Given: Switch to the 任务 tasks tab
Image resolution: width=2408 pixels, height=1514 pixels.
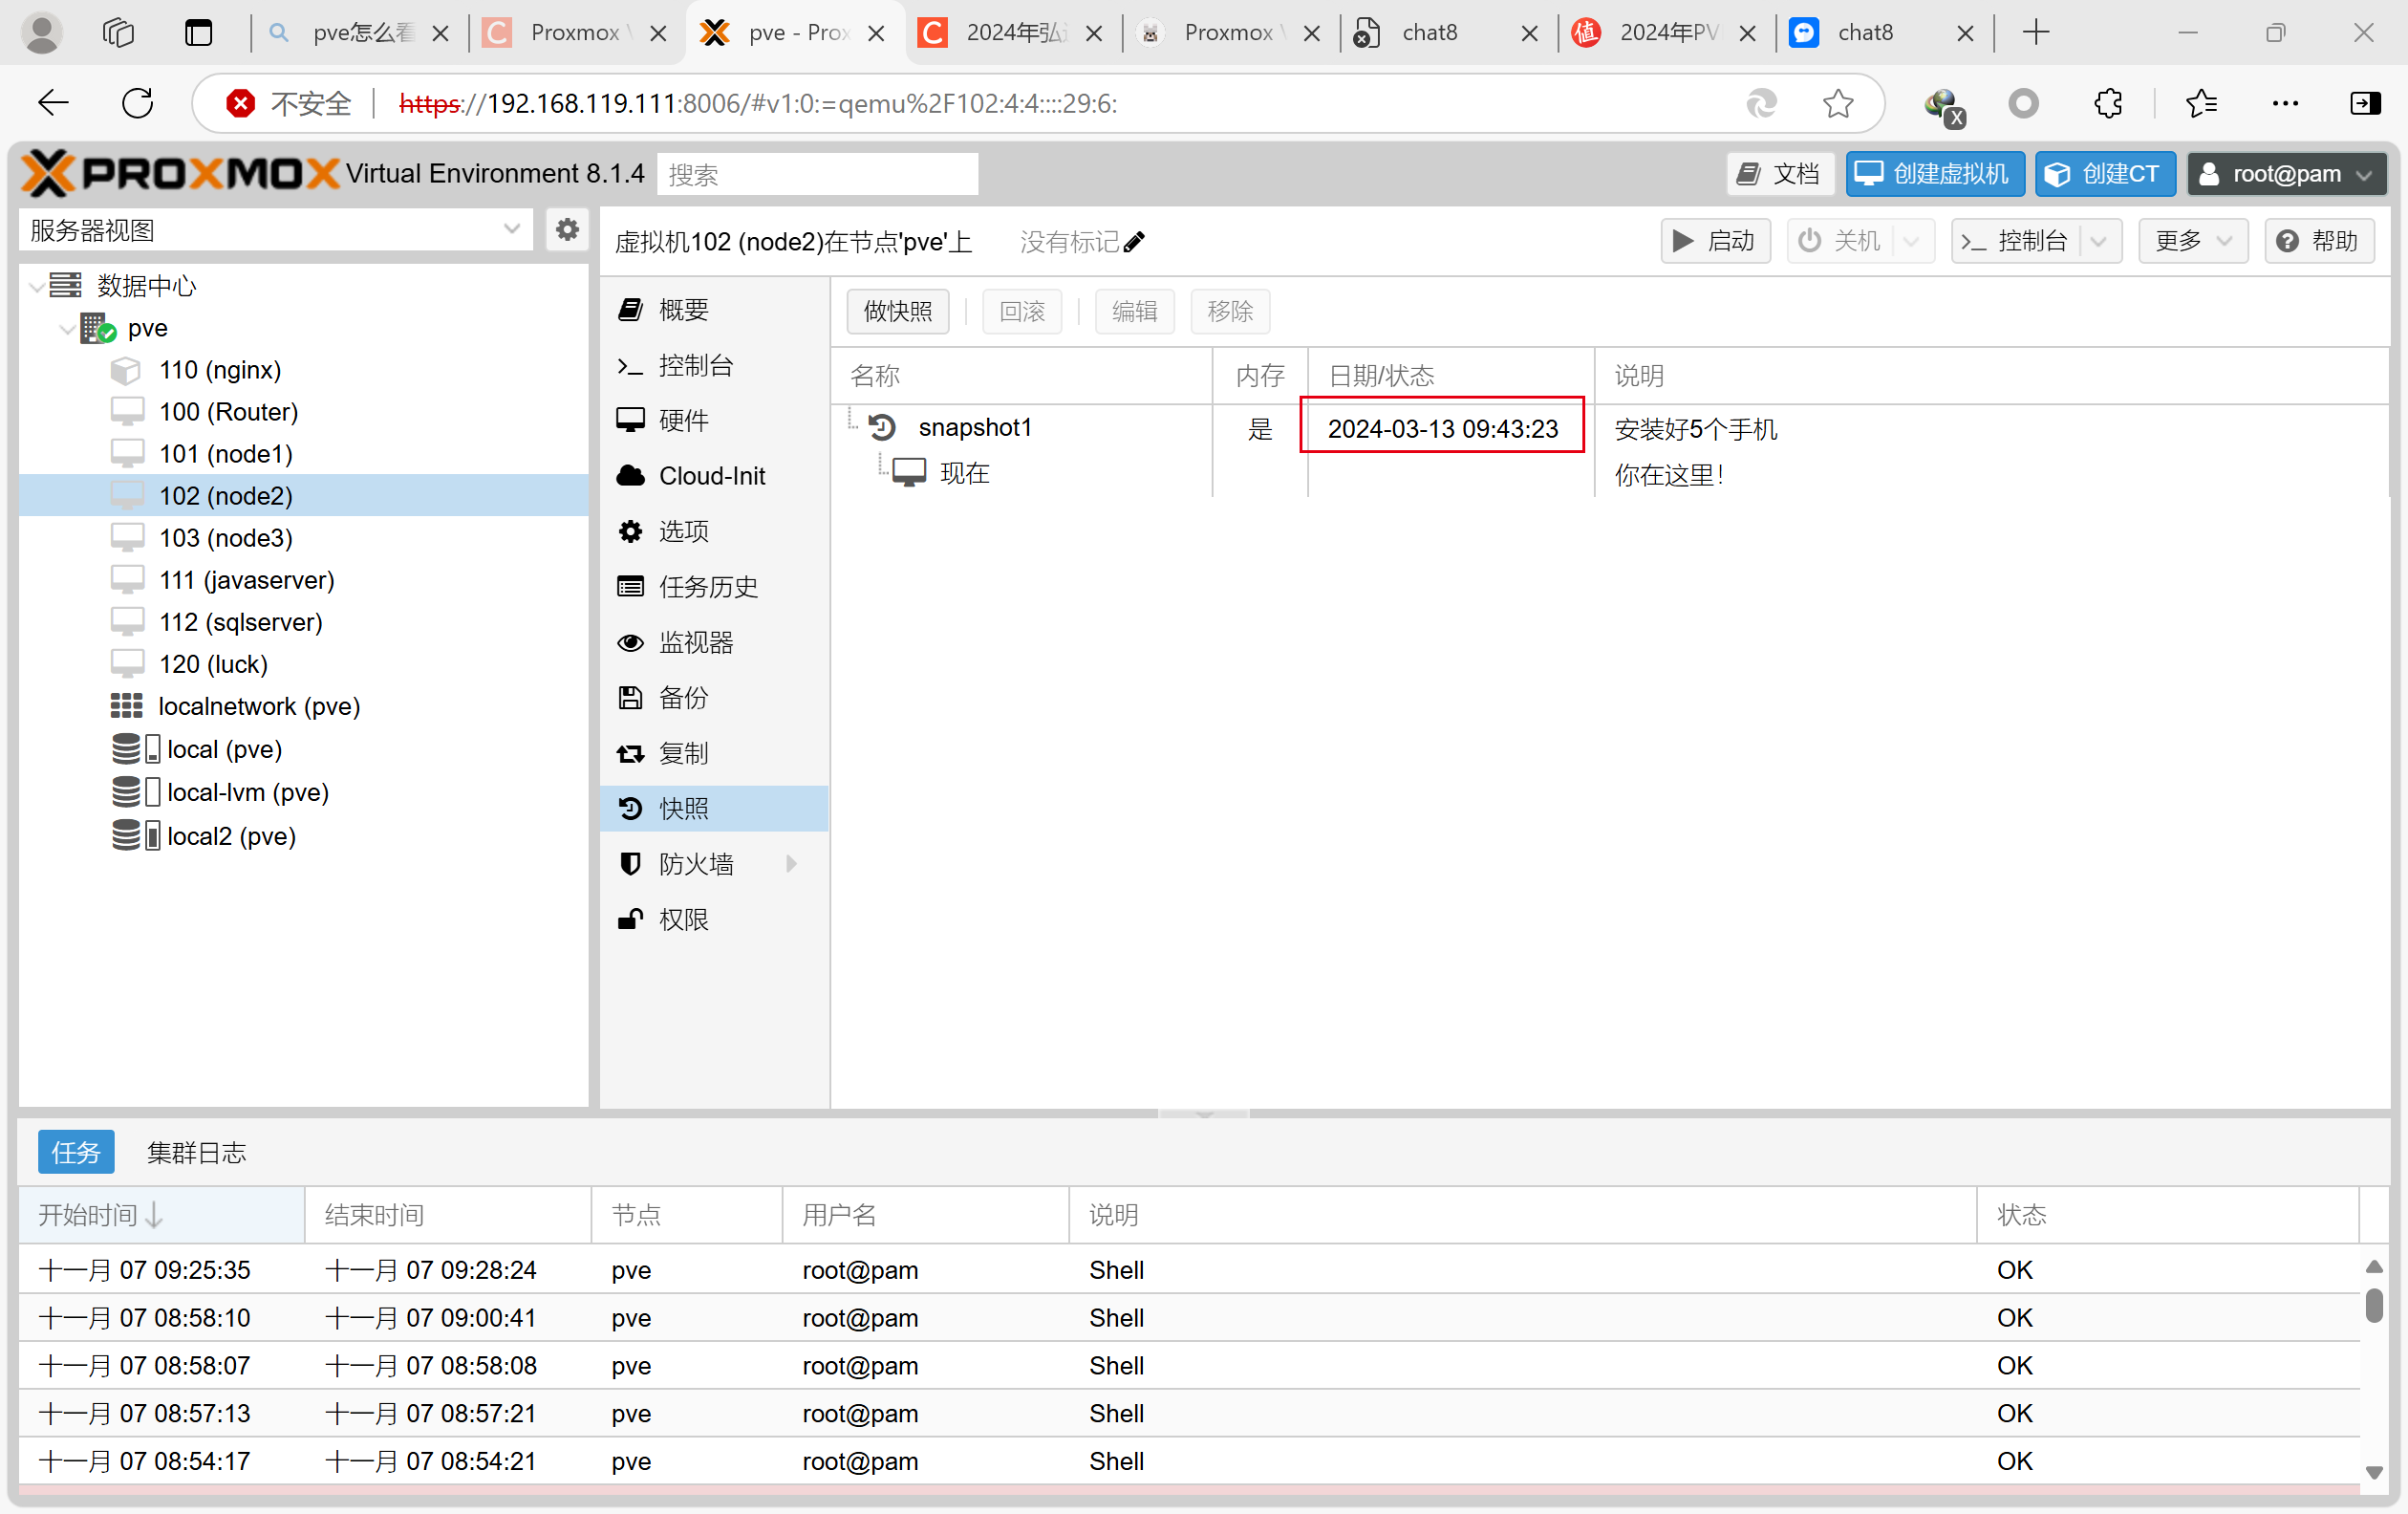Looking at the screenshot, I should (76, 1152).
